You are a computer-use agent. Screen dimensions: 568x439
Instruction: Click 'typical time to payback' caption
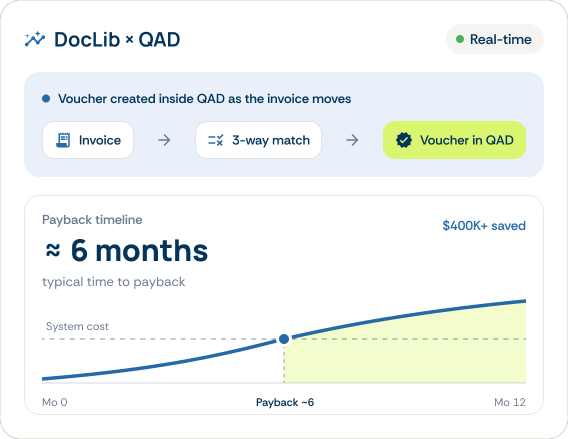click(114, 282)
